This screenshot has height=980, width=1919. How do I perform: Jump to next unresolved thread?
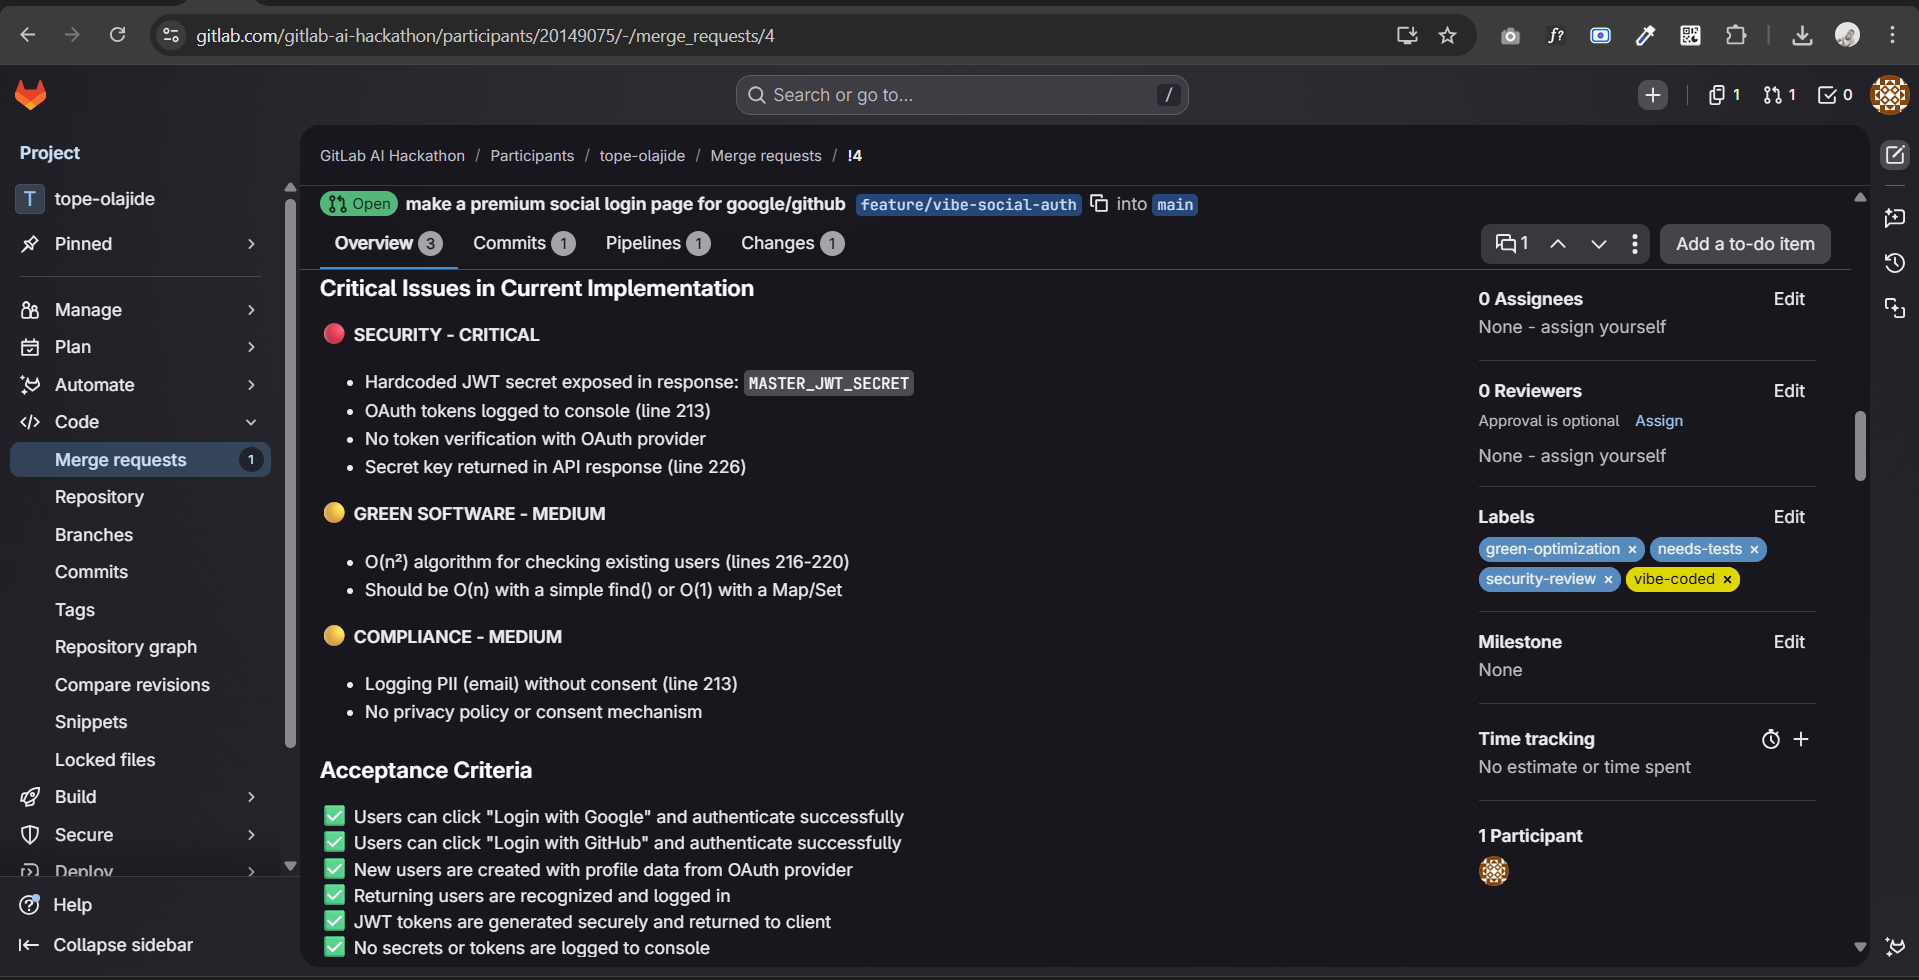1599,244
